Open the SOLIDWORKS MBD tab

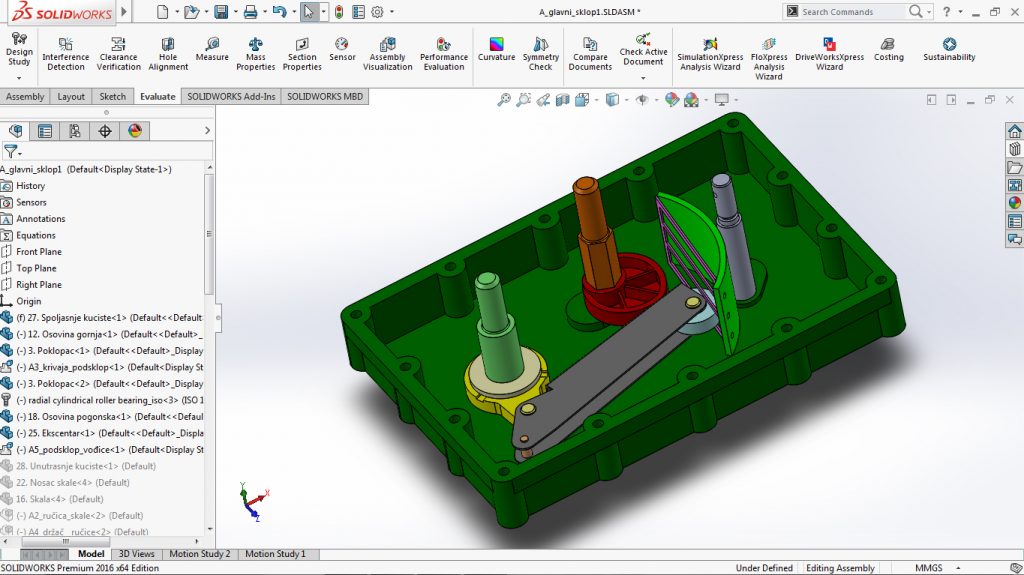325,97
